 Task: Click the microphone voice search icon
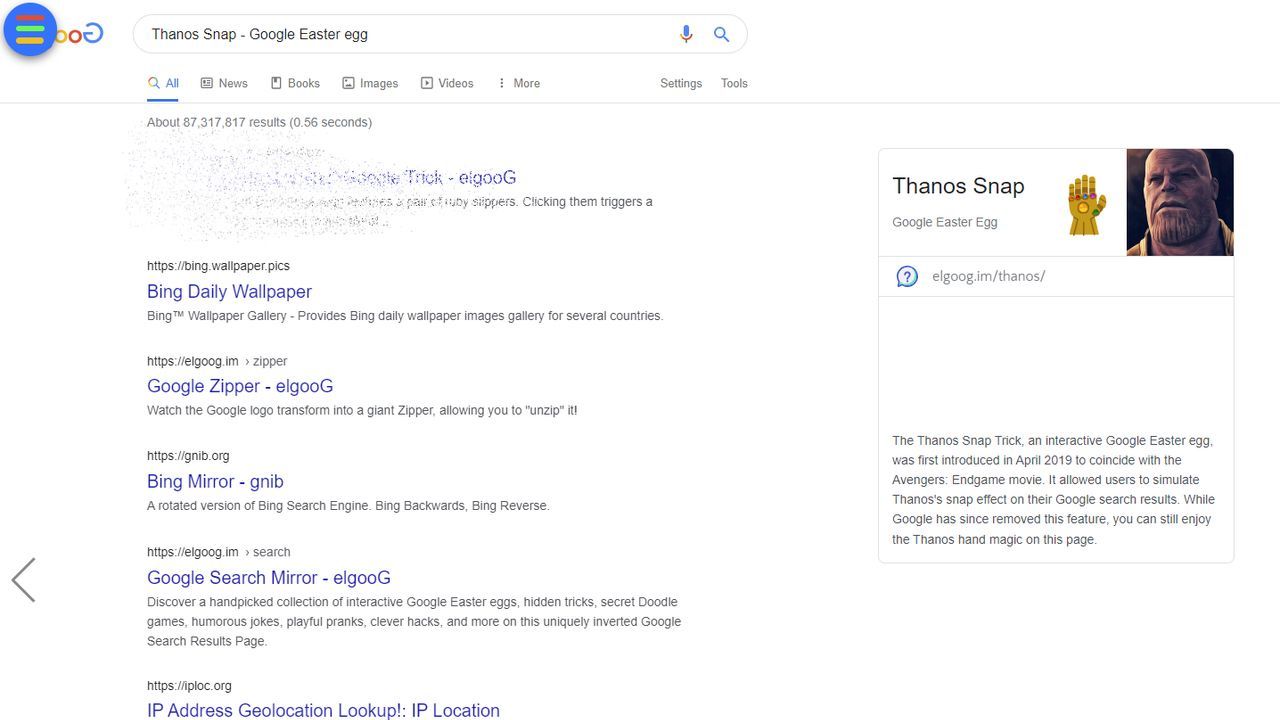[686, 34]
